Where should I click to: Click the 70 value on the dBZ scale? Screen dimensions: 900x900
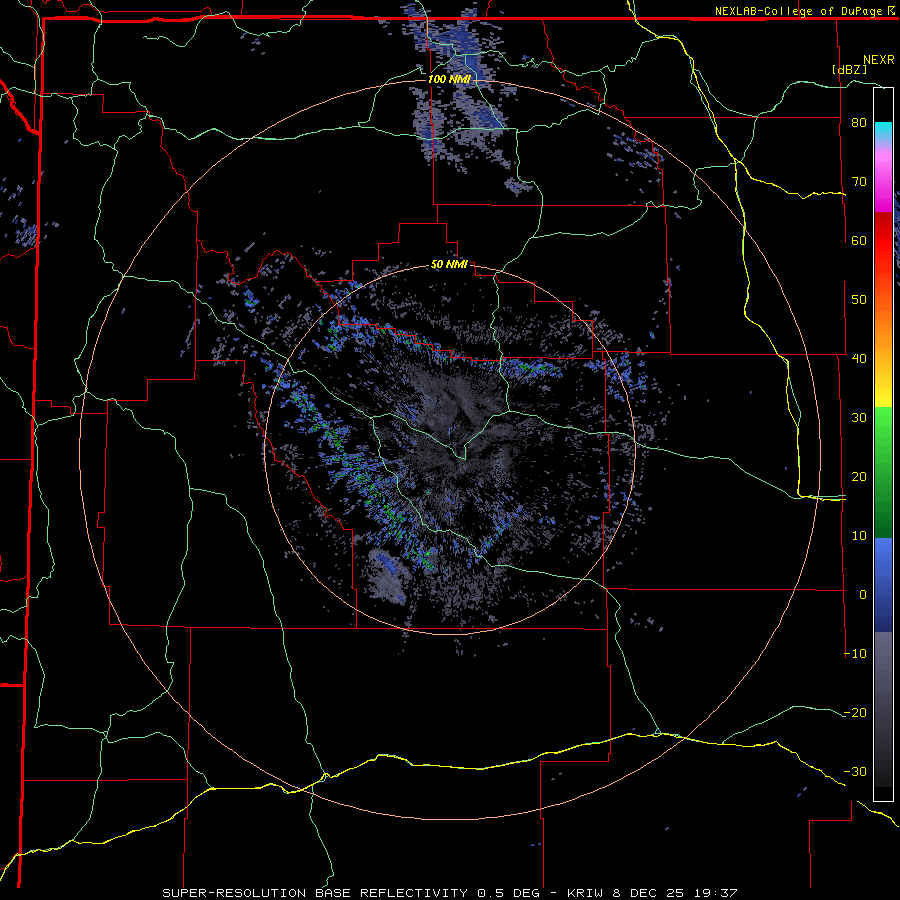click(x=859, y=182)
